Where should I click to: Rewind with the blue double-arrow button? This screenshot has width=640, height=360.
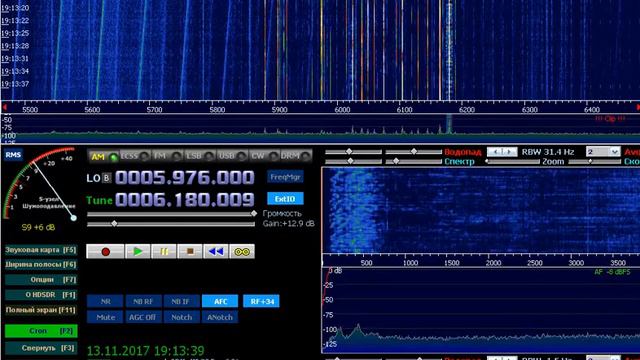coord(216,251)
